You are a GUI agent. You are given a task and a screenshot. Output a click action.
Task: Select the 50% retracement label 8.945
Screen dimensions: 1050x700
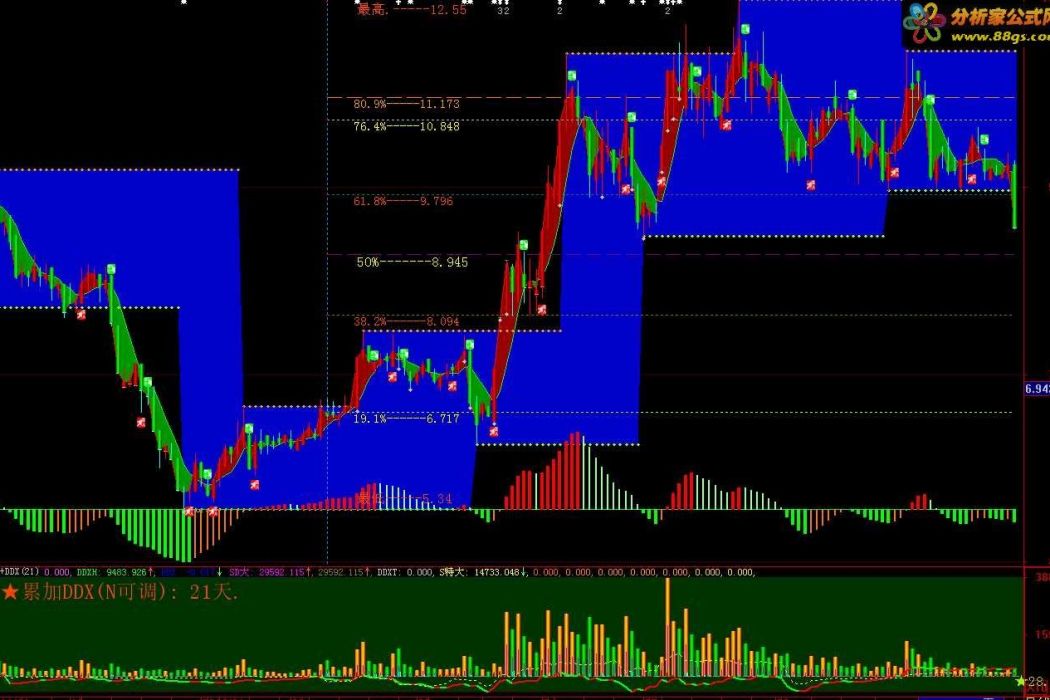tap(412, 262)
